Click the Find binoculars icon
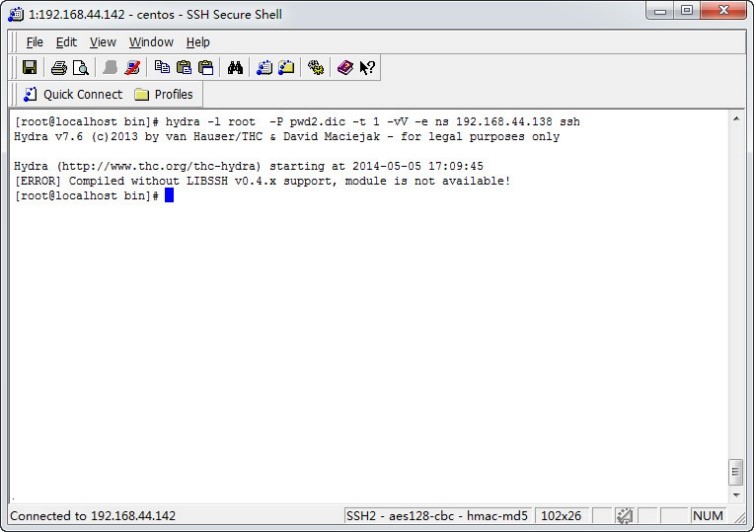Image resolution: width=754 pixels, height=532 pixels. 235,67
